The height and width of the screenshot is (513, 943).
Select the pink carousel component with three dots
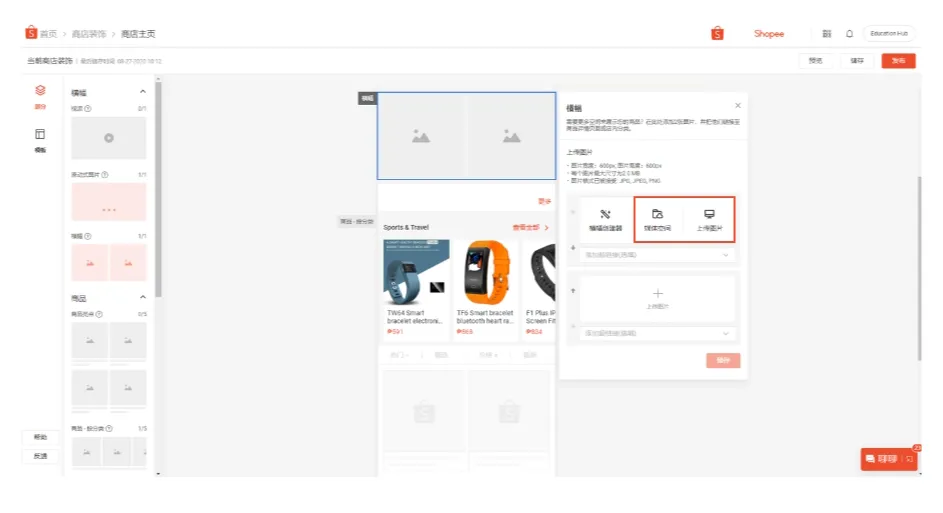pyautogui.click(x=109, y=202)
